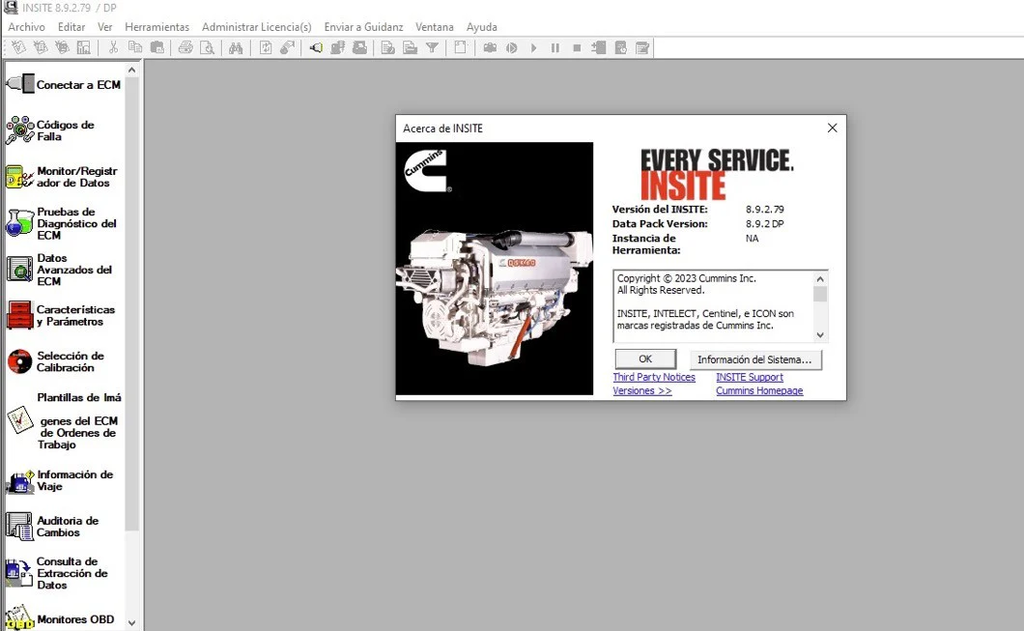This screenshot has height=631, width=1024.
Task: Click the Paste clipboard toolbar icon
Action: coord(157,48)
